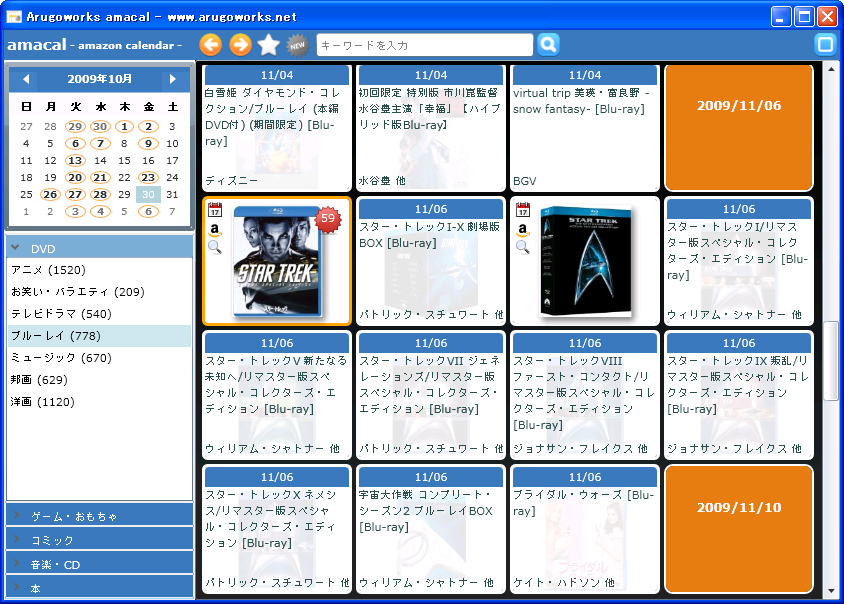
Task: Open 宇宙大作戦 コンプリート・シーズン2 card
Action: (431, 529)
